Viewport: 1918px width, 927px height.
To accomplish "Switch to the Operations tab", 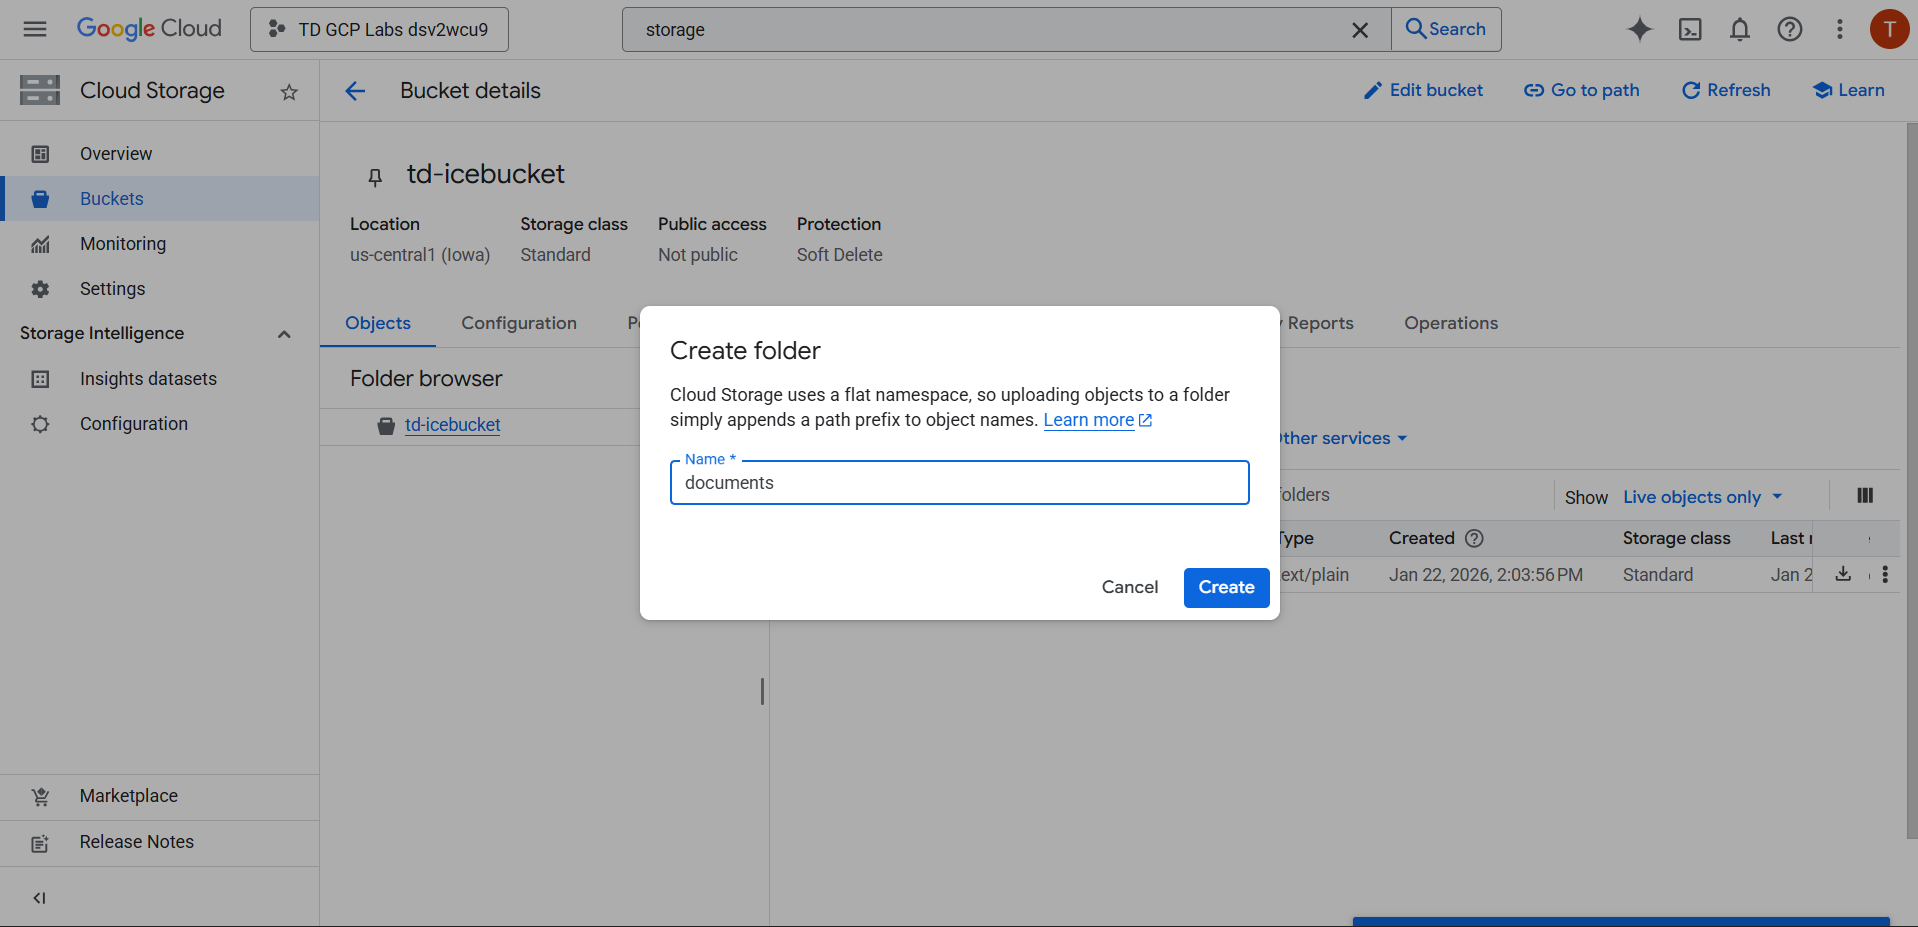I will [1450, 323].
